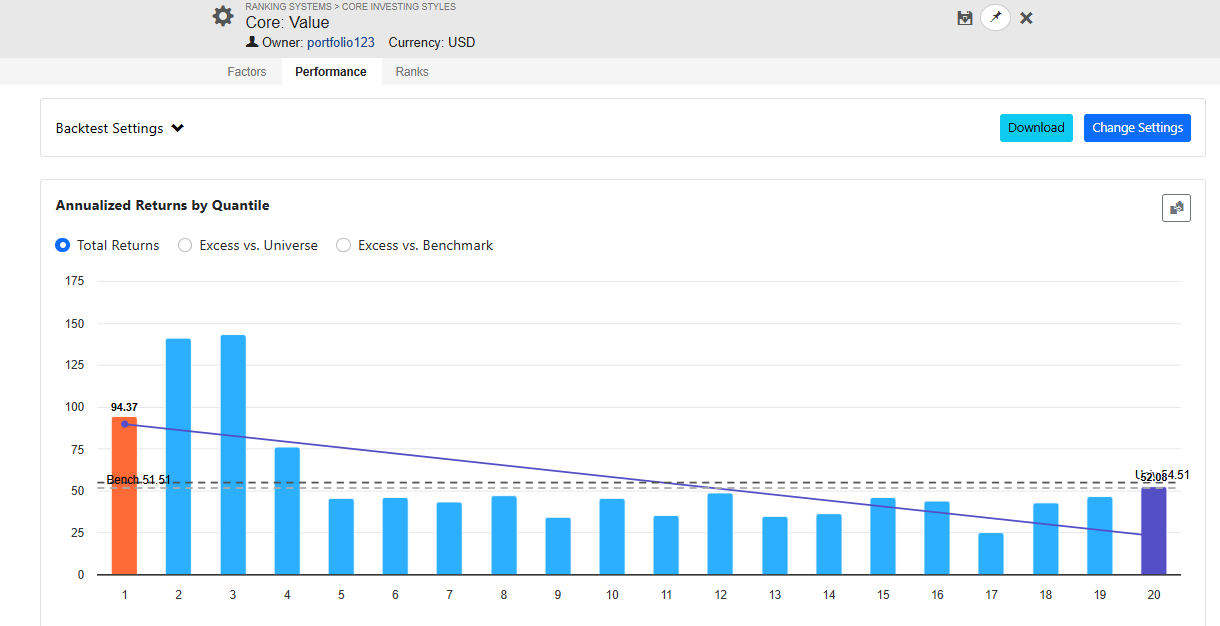Click the orange quantile 1 bar

tap(124, 500)
